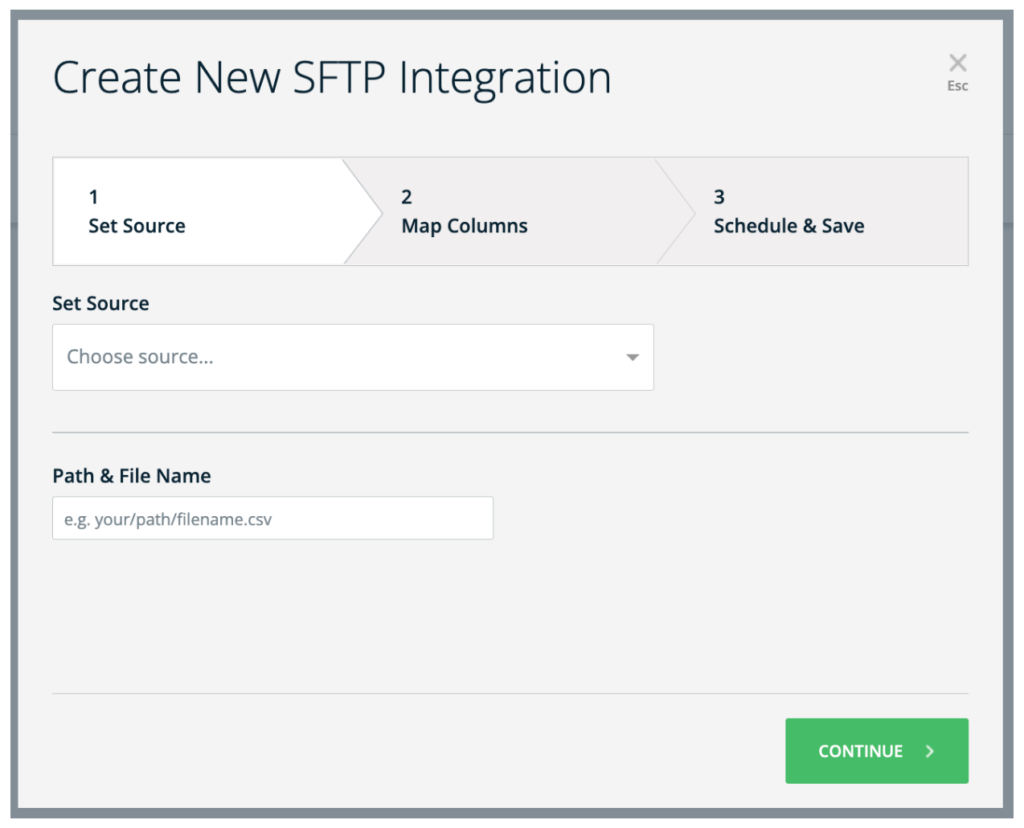Click the arrow divider between steps 1 and 2
Screen dimensions: 1024x828
tap(364, 211)
